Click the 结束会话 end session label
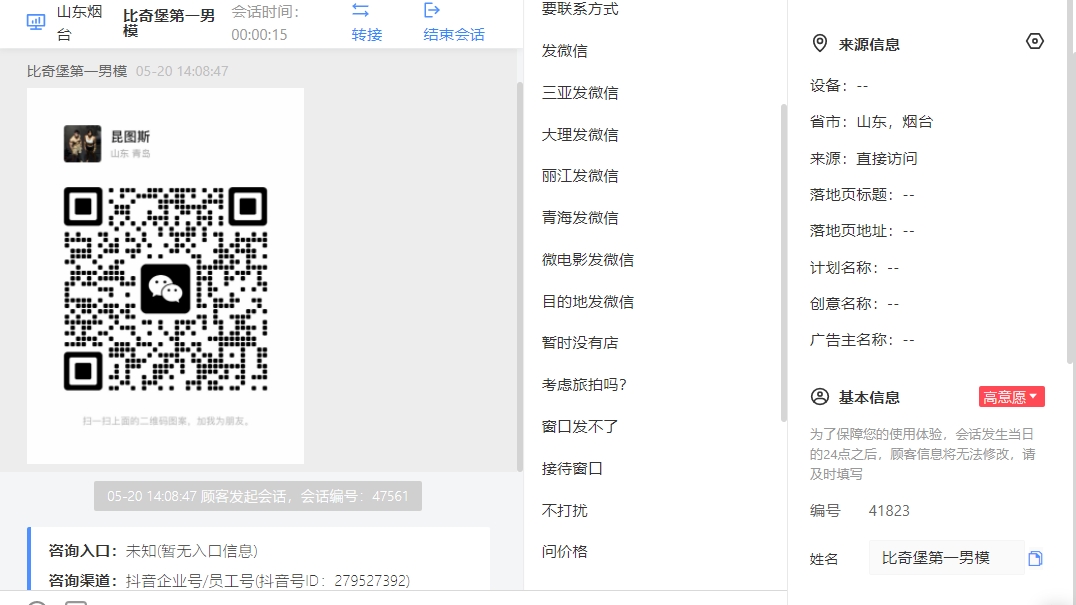Screen dimensions: 1076x605 [x=454, y=34]
